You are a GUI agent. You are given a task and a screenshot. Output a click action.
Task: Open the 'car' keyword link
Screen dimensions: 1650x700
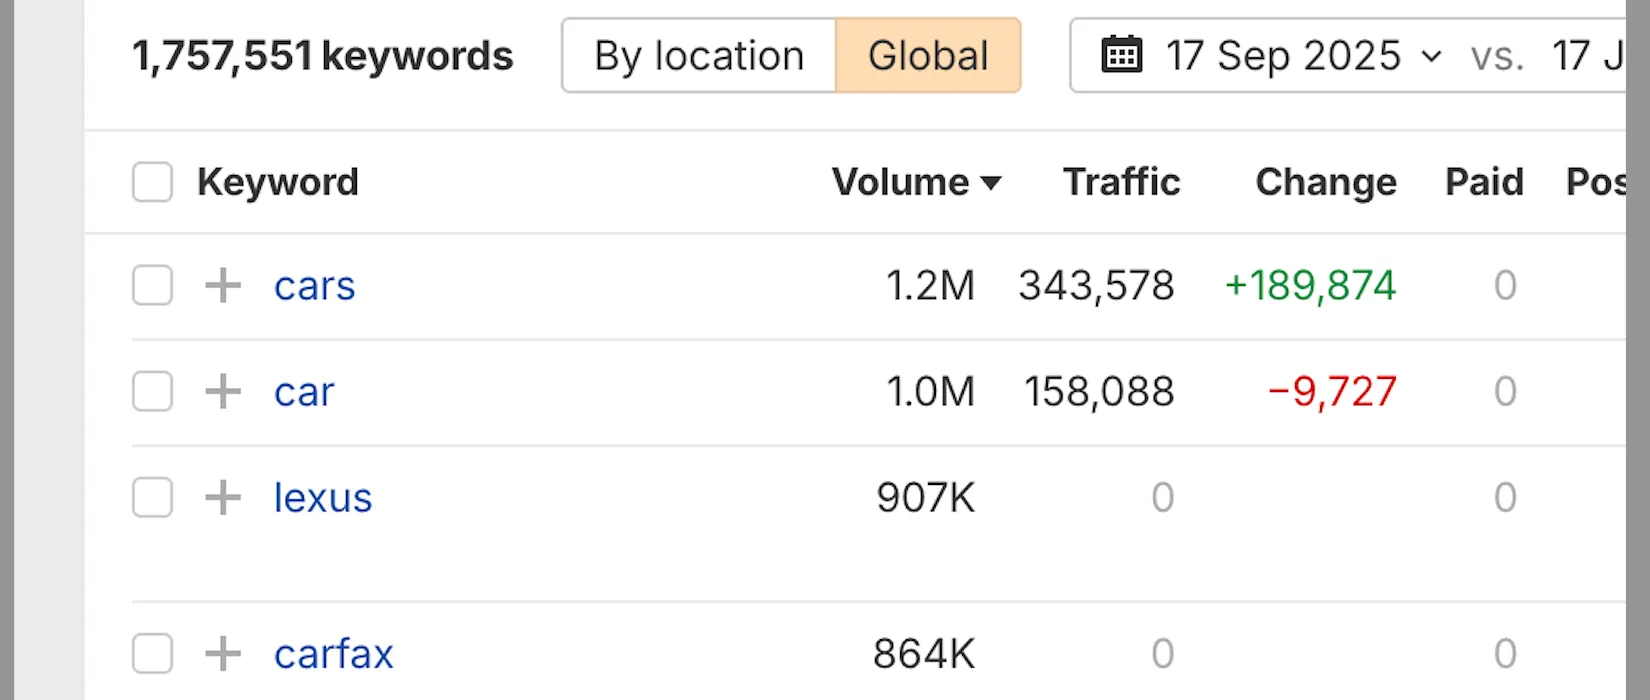click(x=304, y=391)
